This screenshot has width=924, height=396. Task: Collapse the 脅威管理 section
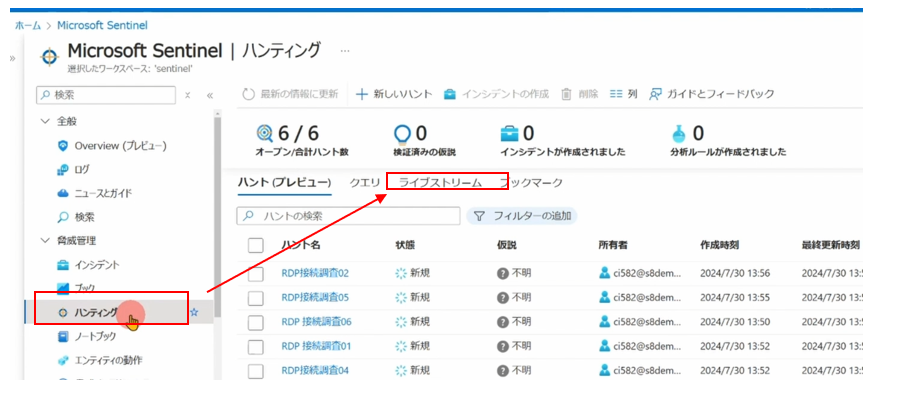tap(45, 240)
